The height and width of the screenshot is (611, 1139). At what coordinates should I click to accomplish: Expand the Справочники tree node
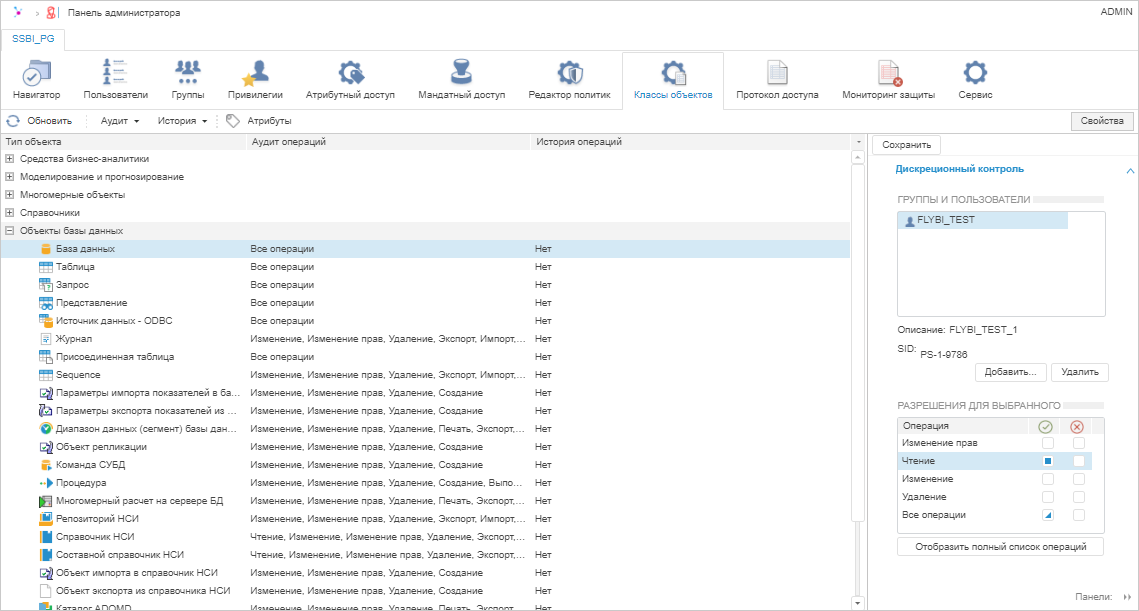(x=10, y=213)
